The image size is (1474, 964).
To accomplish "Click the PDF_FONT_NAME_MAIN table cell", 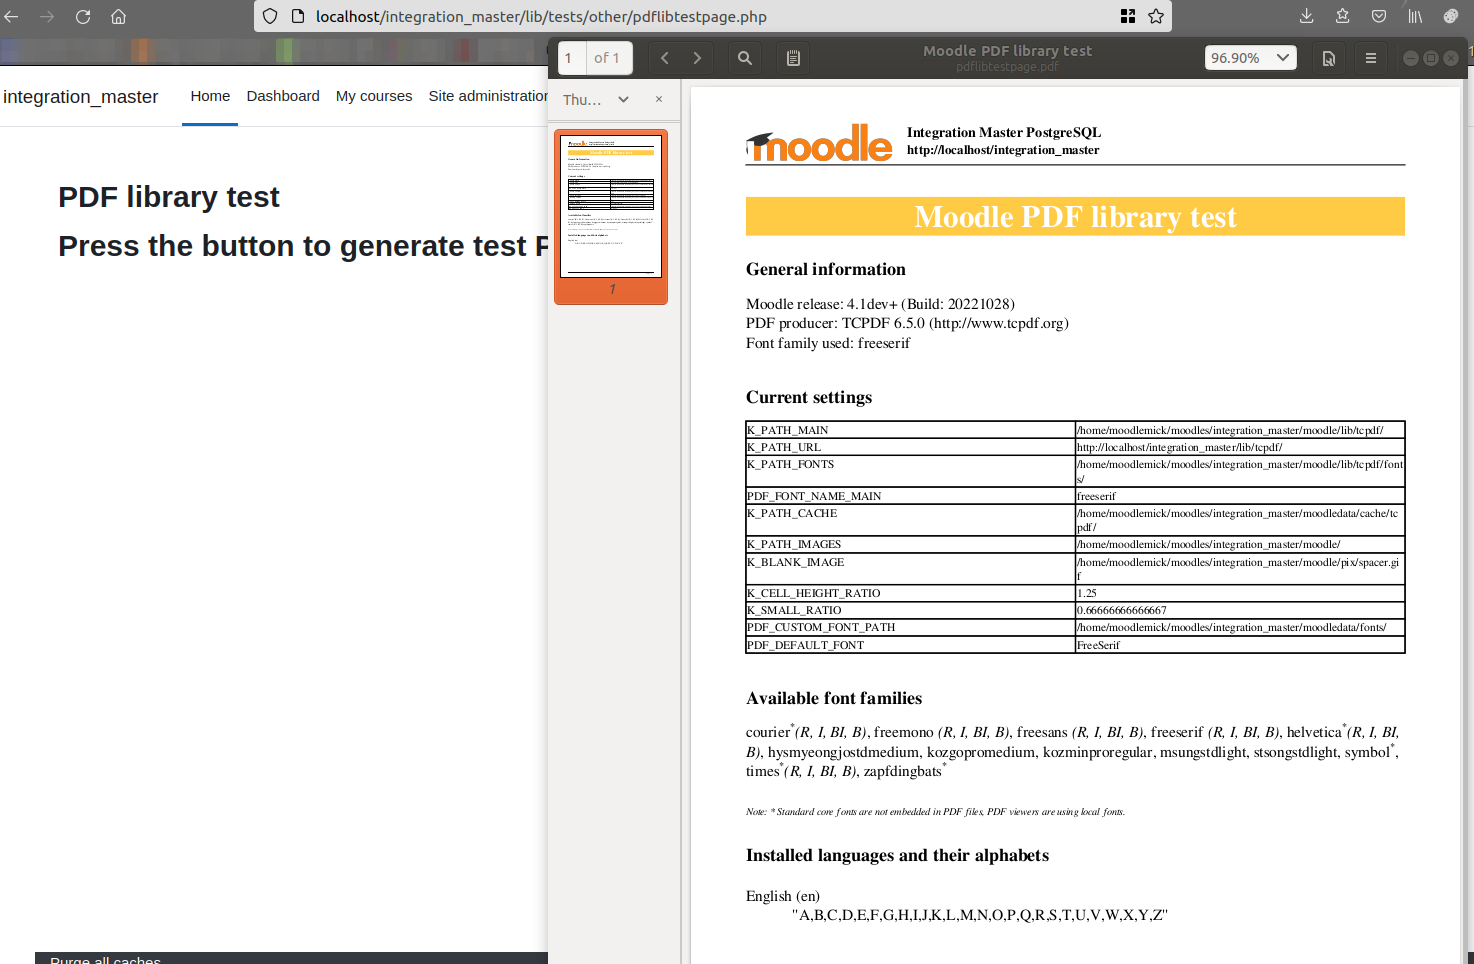I will (910, 496).
